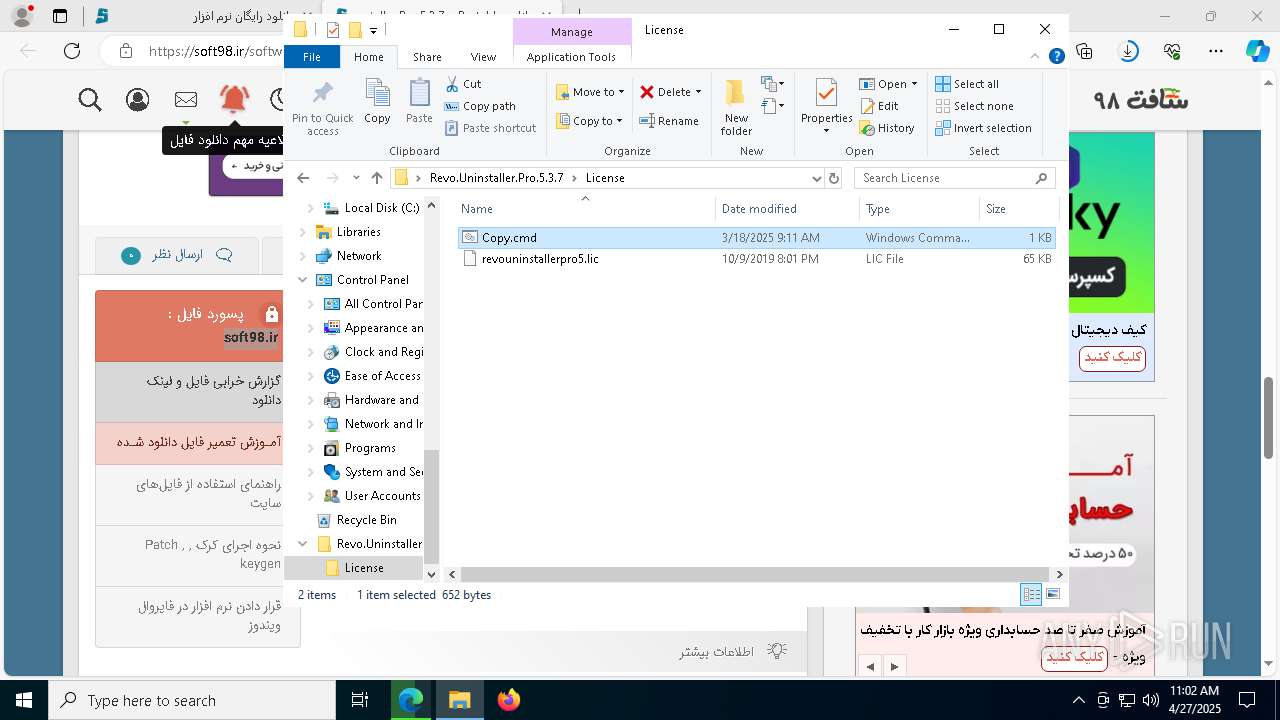Open Properties of selected file

coord(826,103)
